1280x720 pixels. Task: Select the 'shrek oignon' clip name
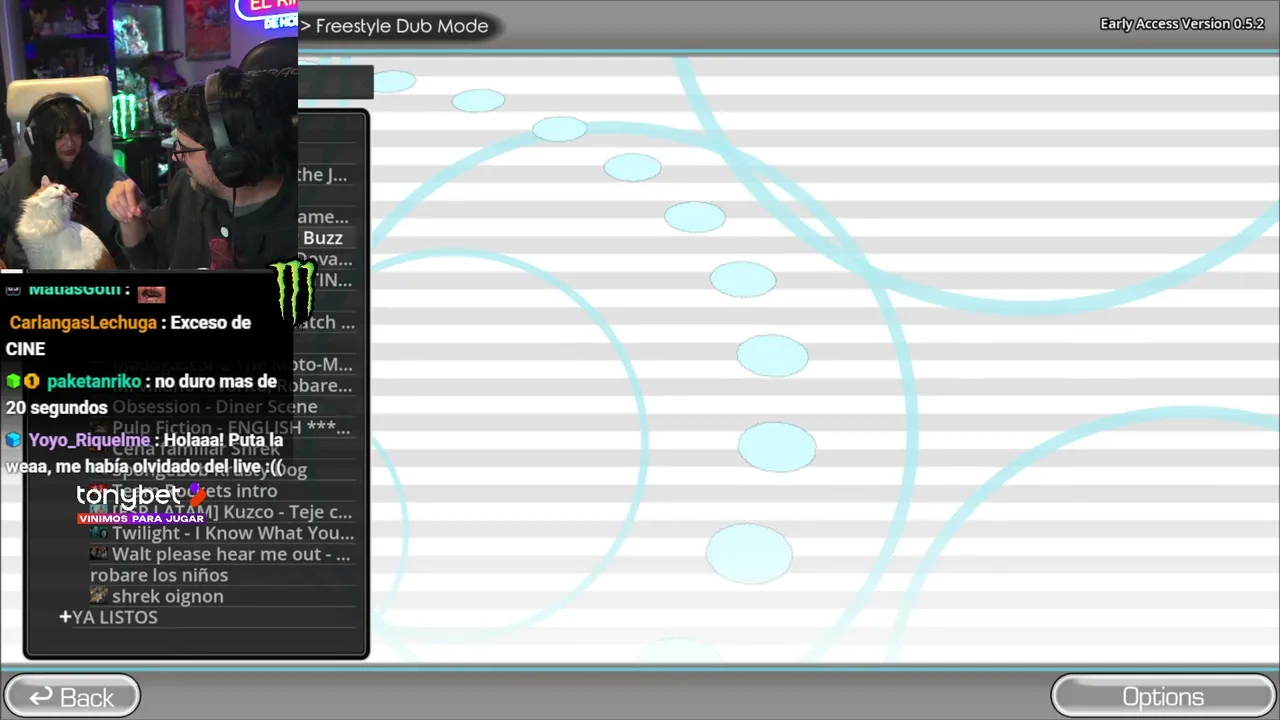click(x=168, y=596)
